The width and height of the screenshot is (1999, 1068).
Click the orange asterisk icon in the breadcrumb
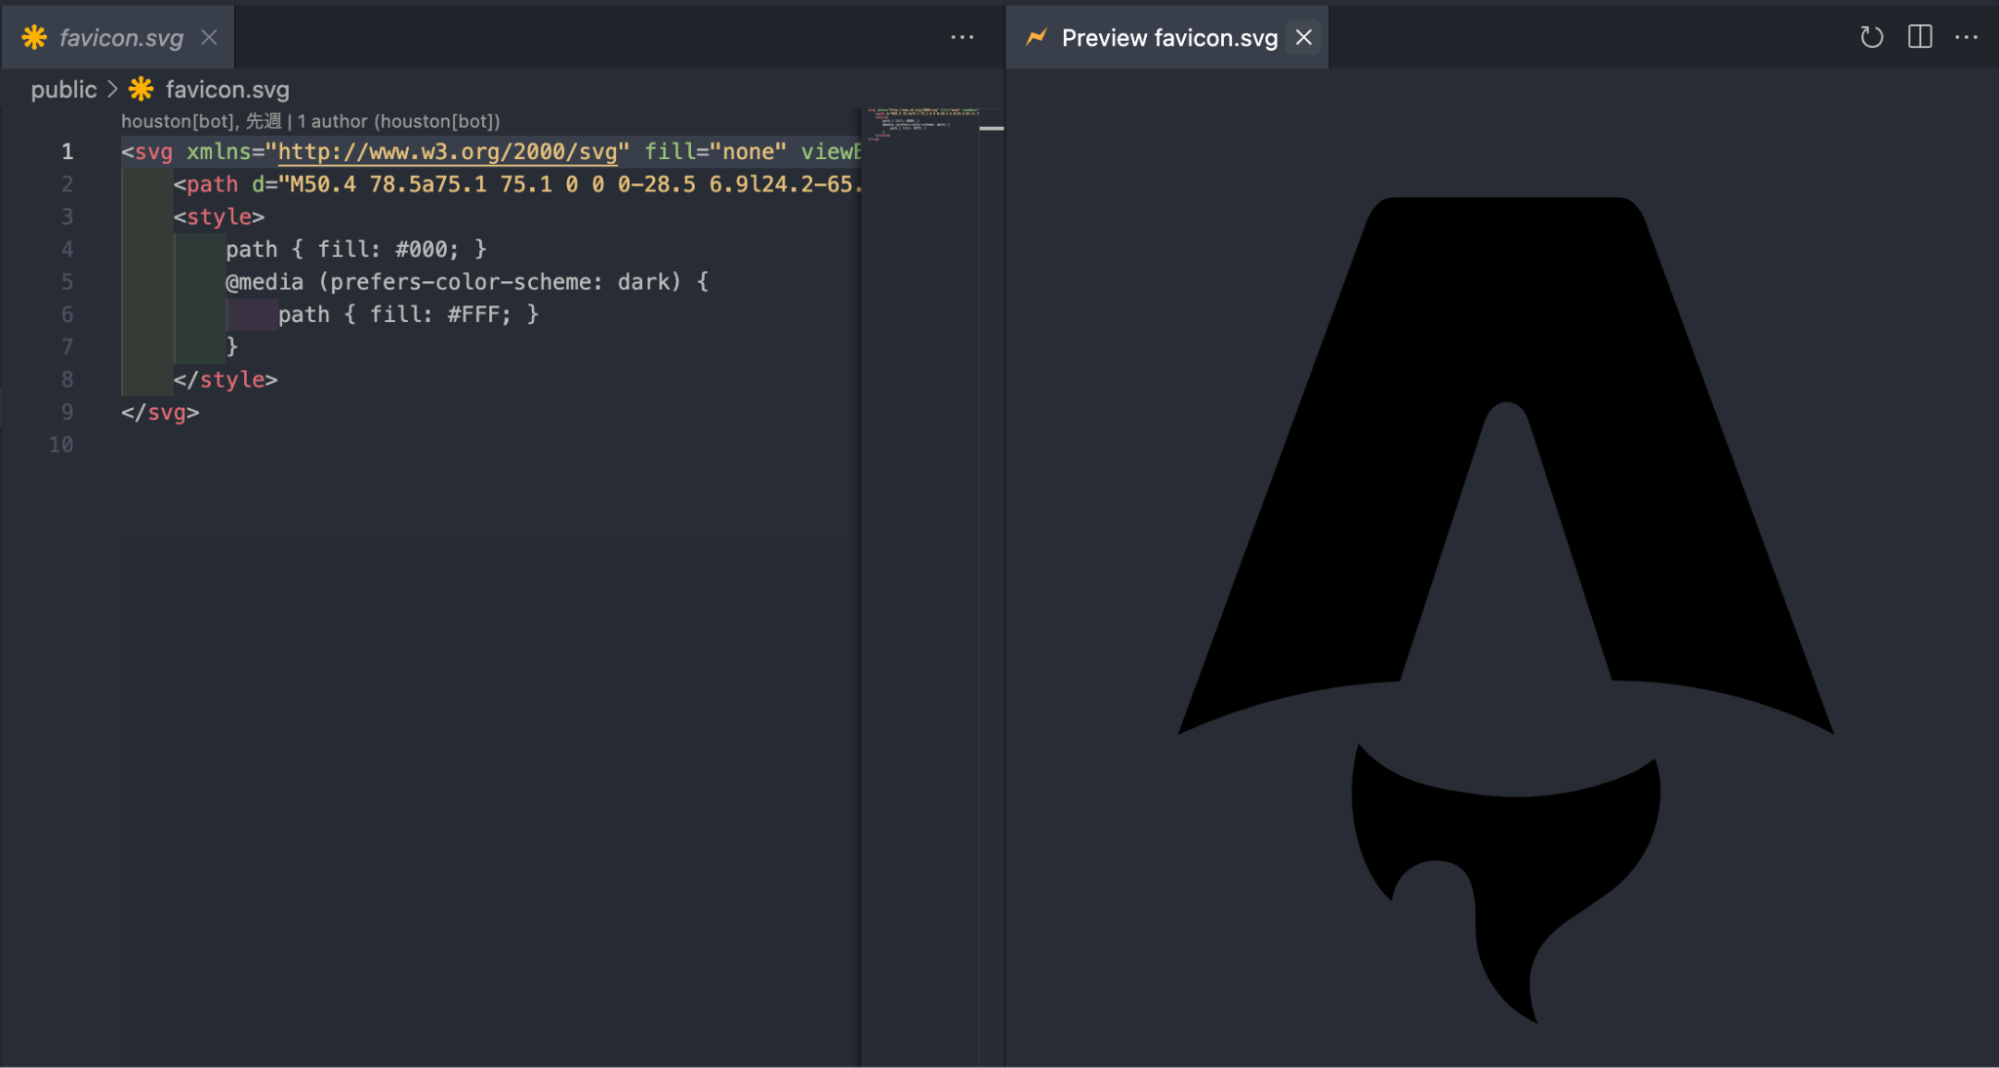coord(141,89)
